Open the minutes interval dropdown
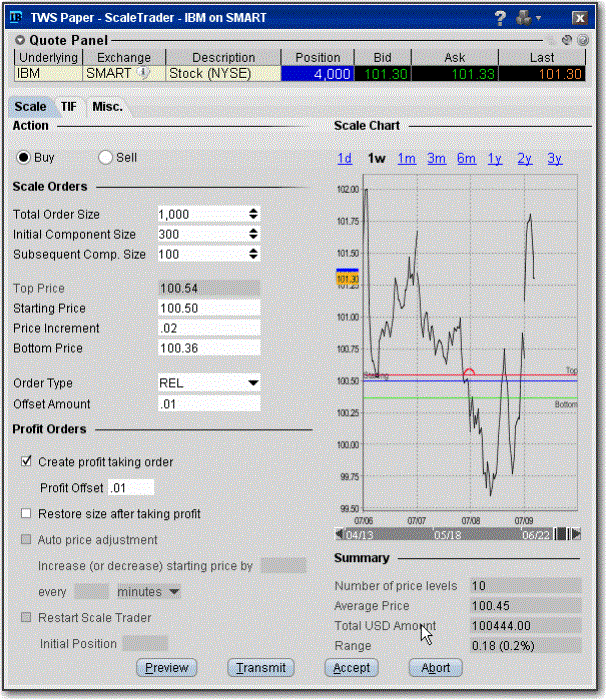The width and height of the screenshot is (606, 699). (x=174, y=592)
